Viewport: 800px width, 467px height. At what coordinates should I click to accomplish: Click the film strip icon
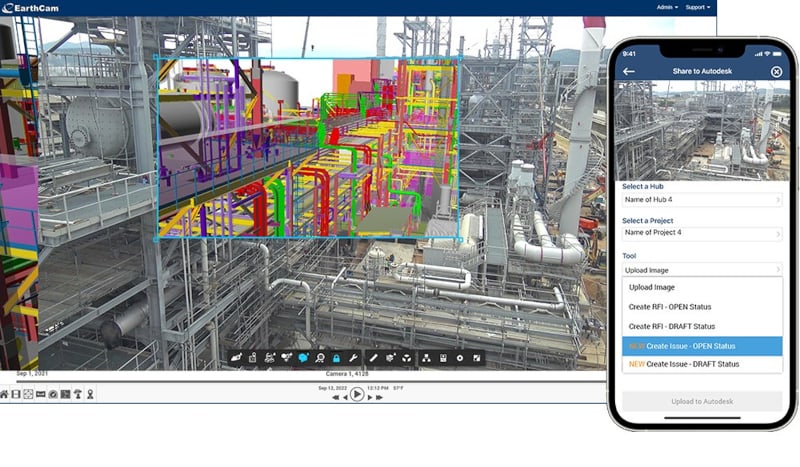(x=16, y=394)
